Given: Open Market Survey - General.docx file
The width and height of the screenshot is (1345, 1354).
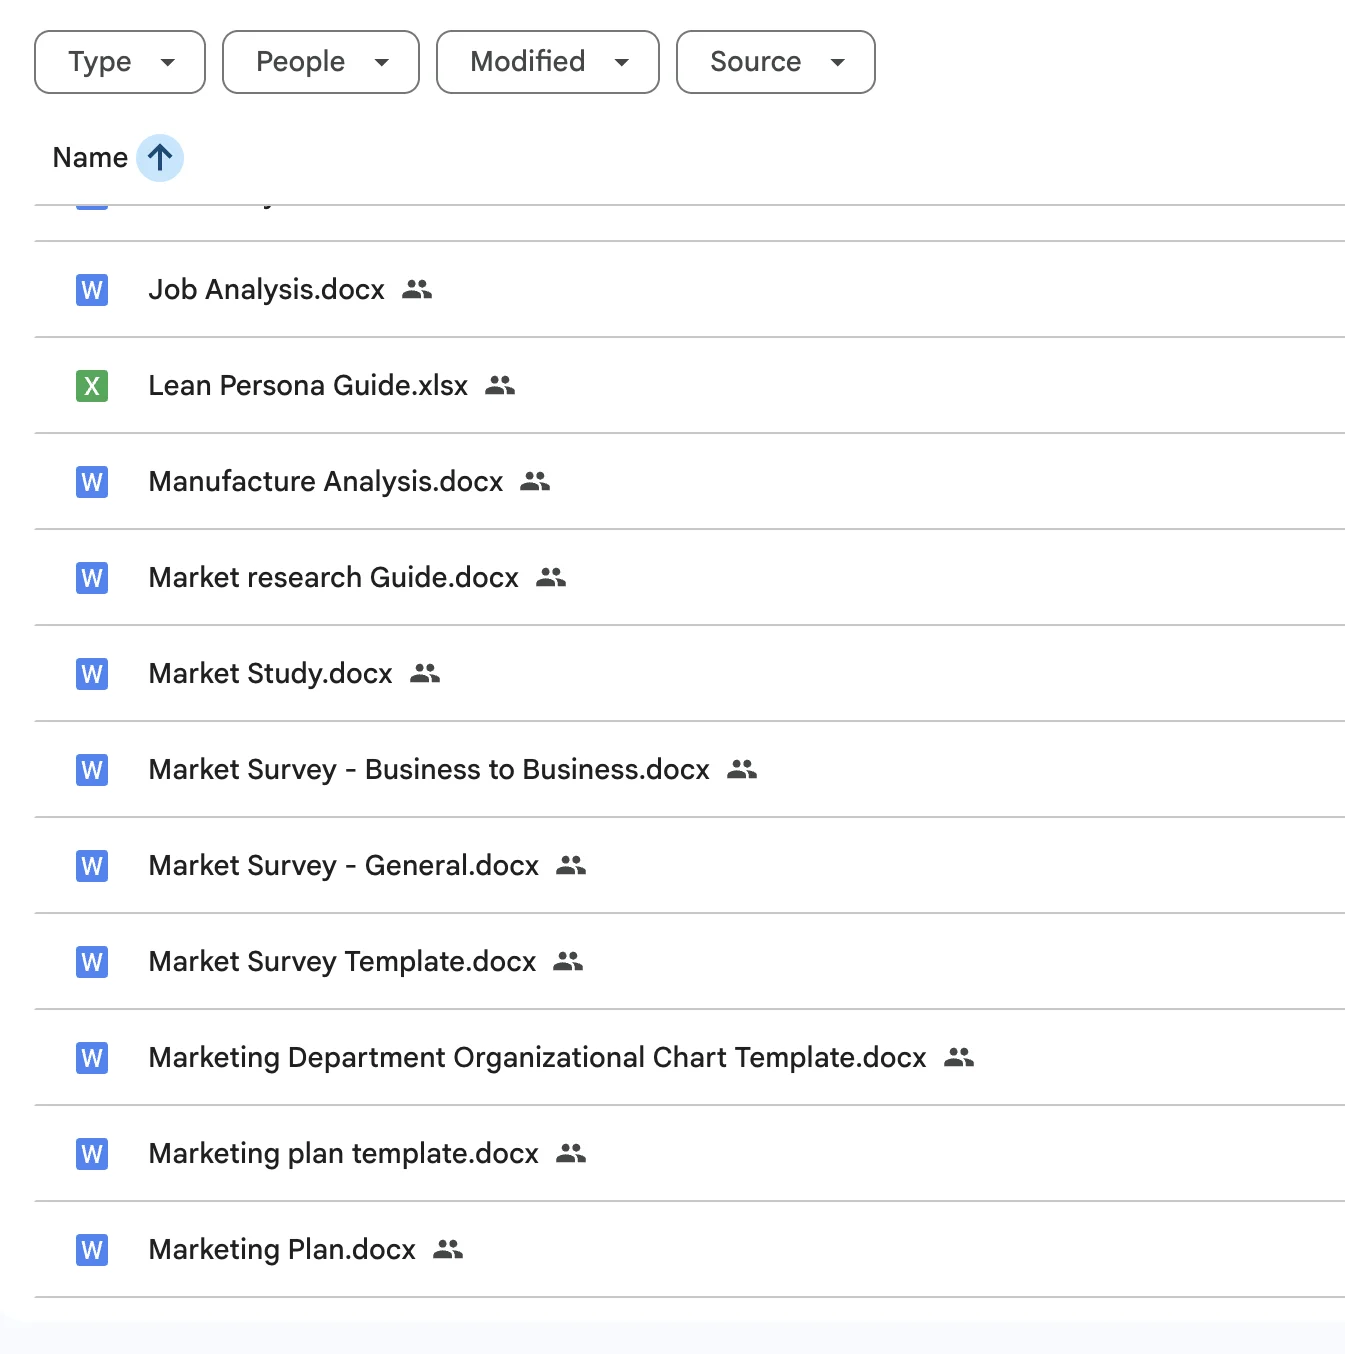Looking at the screenshot, I should coord(343,866).
